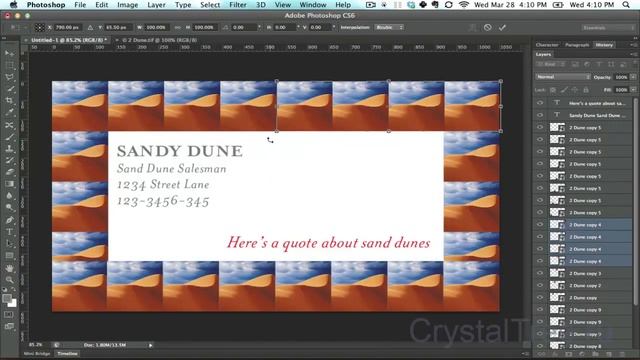Toggle lock transparent pixels
Image resolution: width=640 pixels, height=360 pixels.
click(553, 90)
